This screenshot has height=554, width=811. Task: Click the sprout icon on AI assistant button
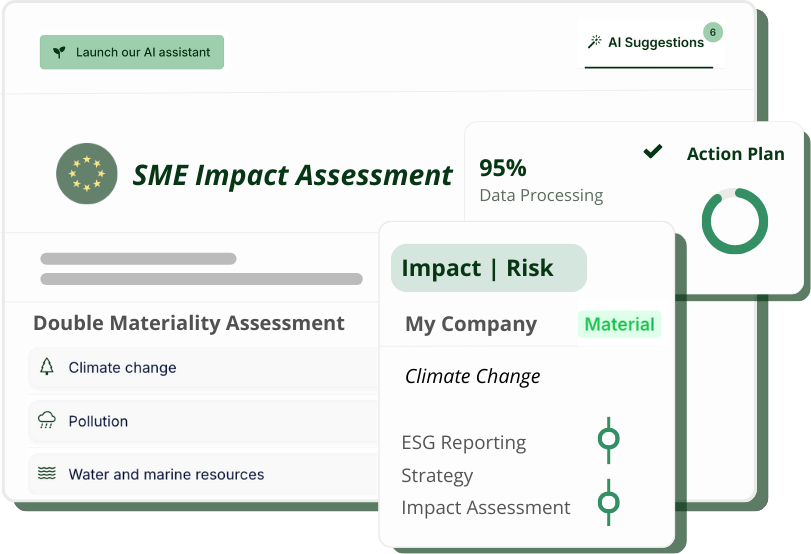click(x=59, y=52)
